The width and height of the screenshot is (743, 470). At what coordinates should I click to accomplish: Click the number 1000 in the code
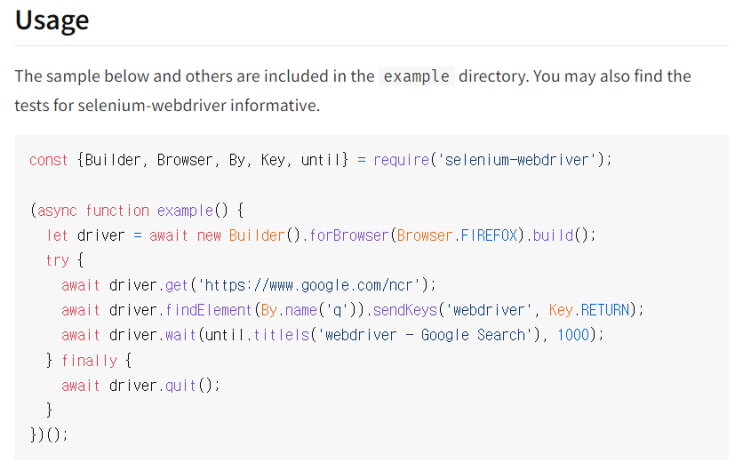pyautogui.click(x=573, y=335)
